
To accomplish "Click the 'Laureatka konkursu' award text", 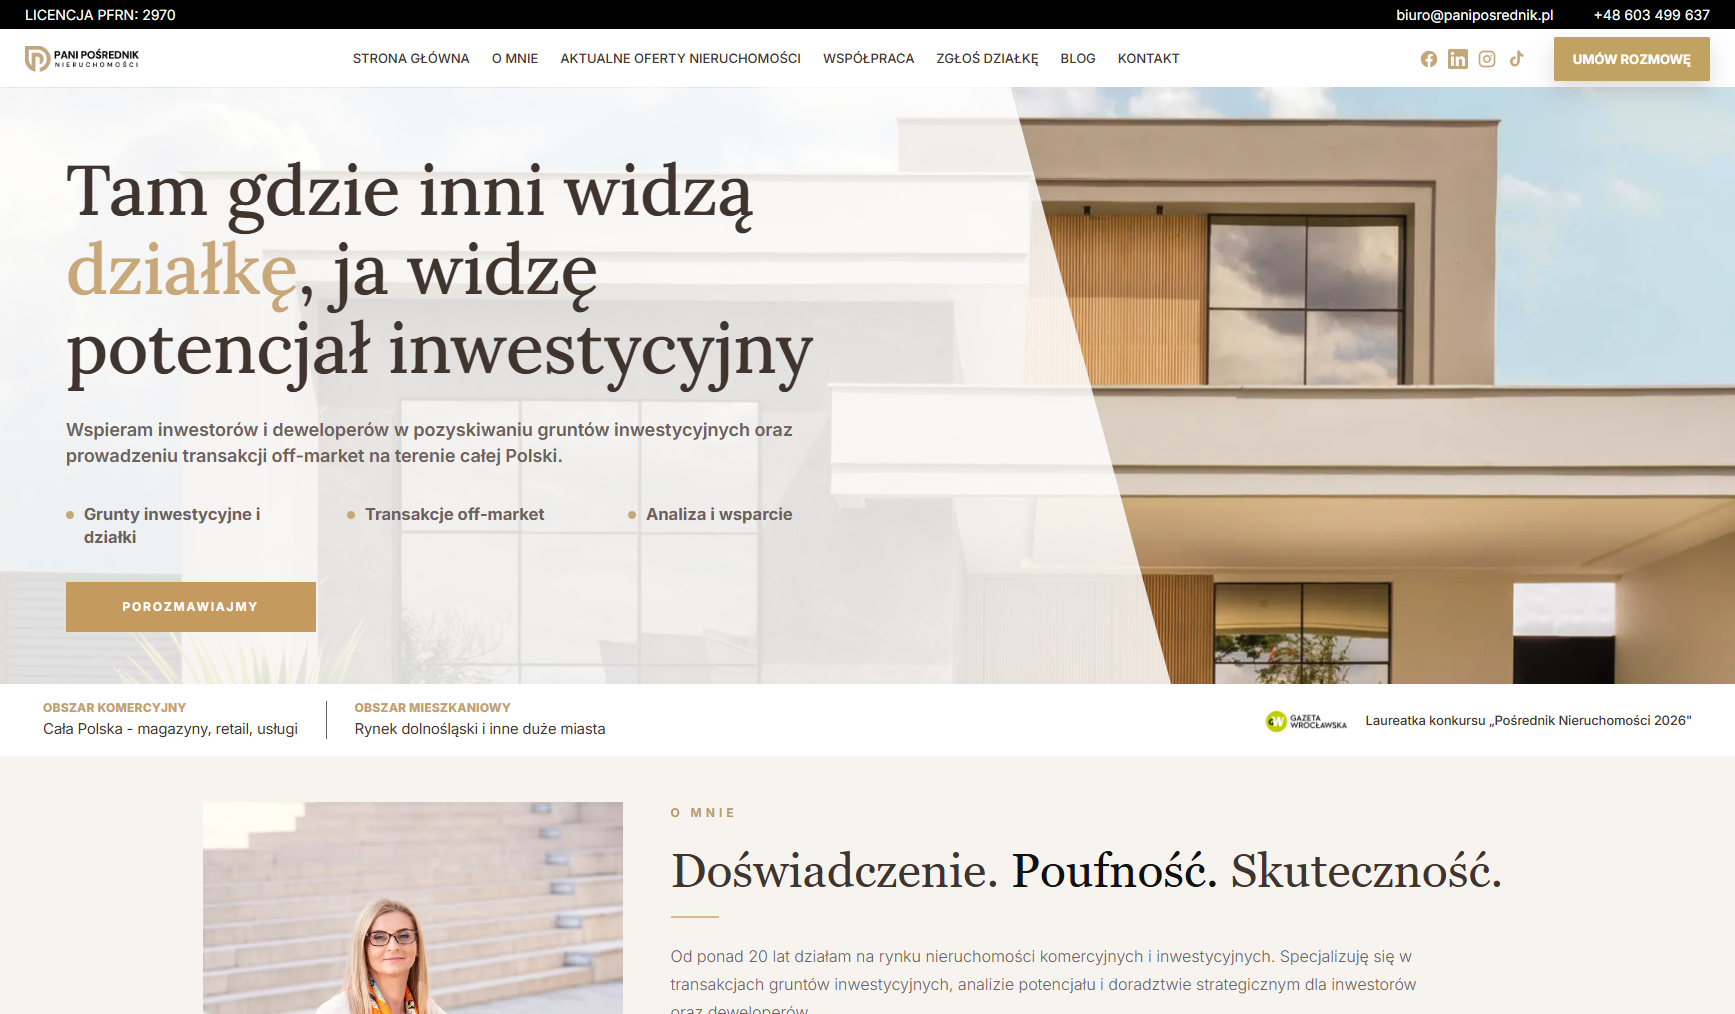I will pyautogui.click(x=1529, y=721).
